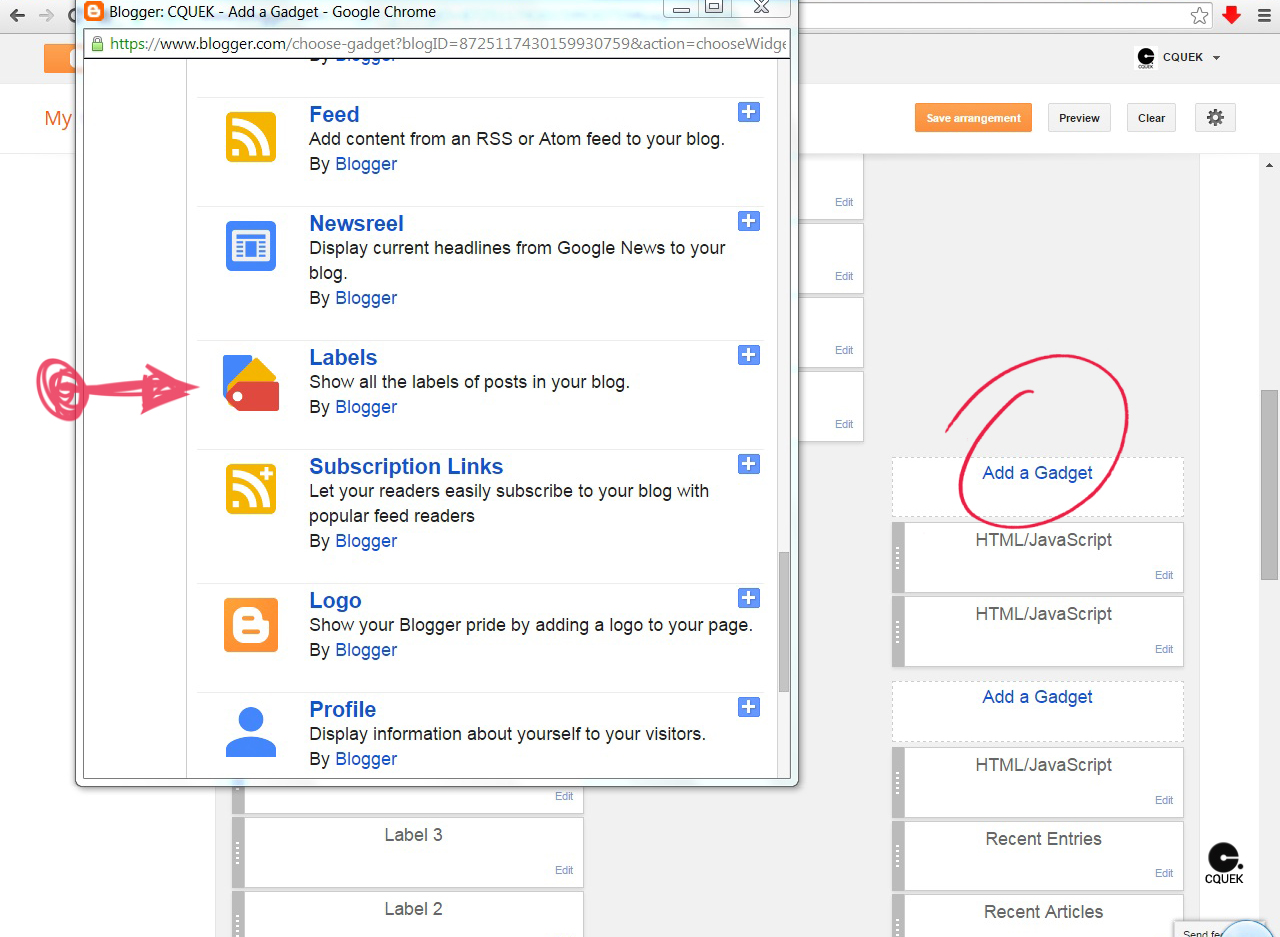This screenshot has width=1280, height=937.
Task: Click the CQUEK avatar in the header
Action: point(1146,58)
